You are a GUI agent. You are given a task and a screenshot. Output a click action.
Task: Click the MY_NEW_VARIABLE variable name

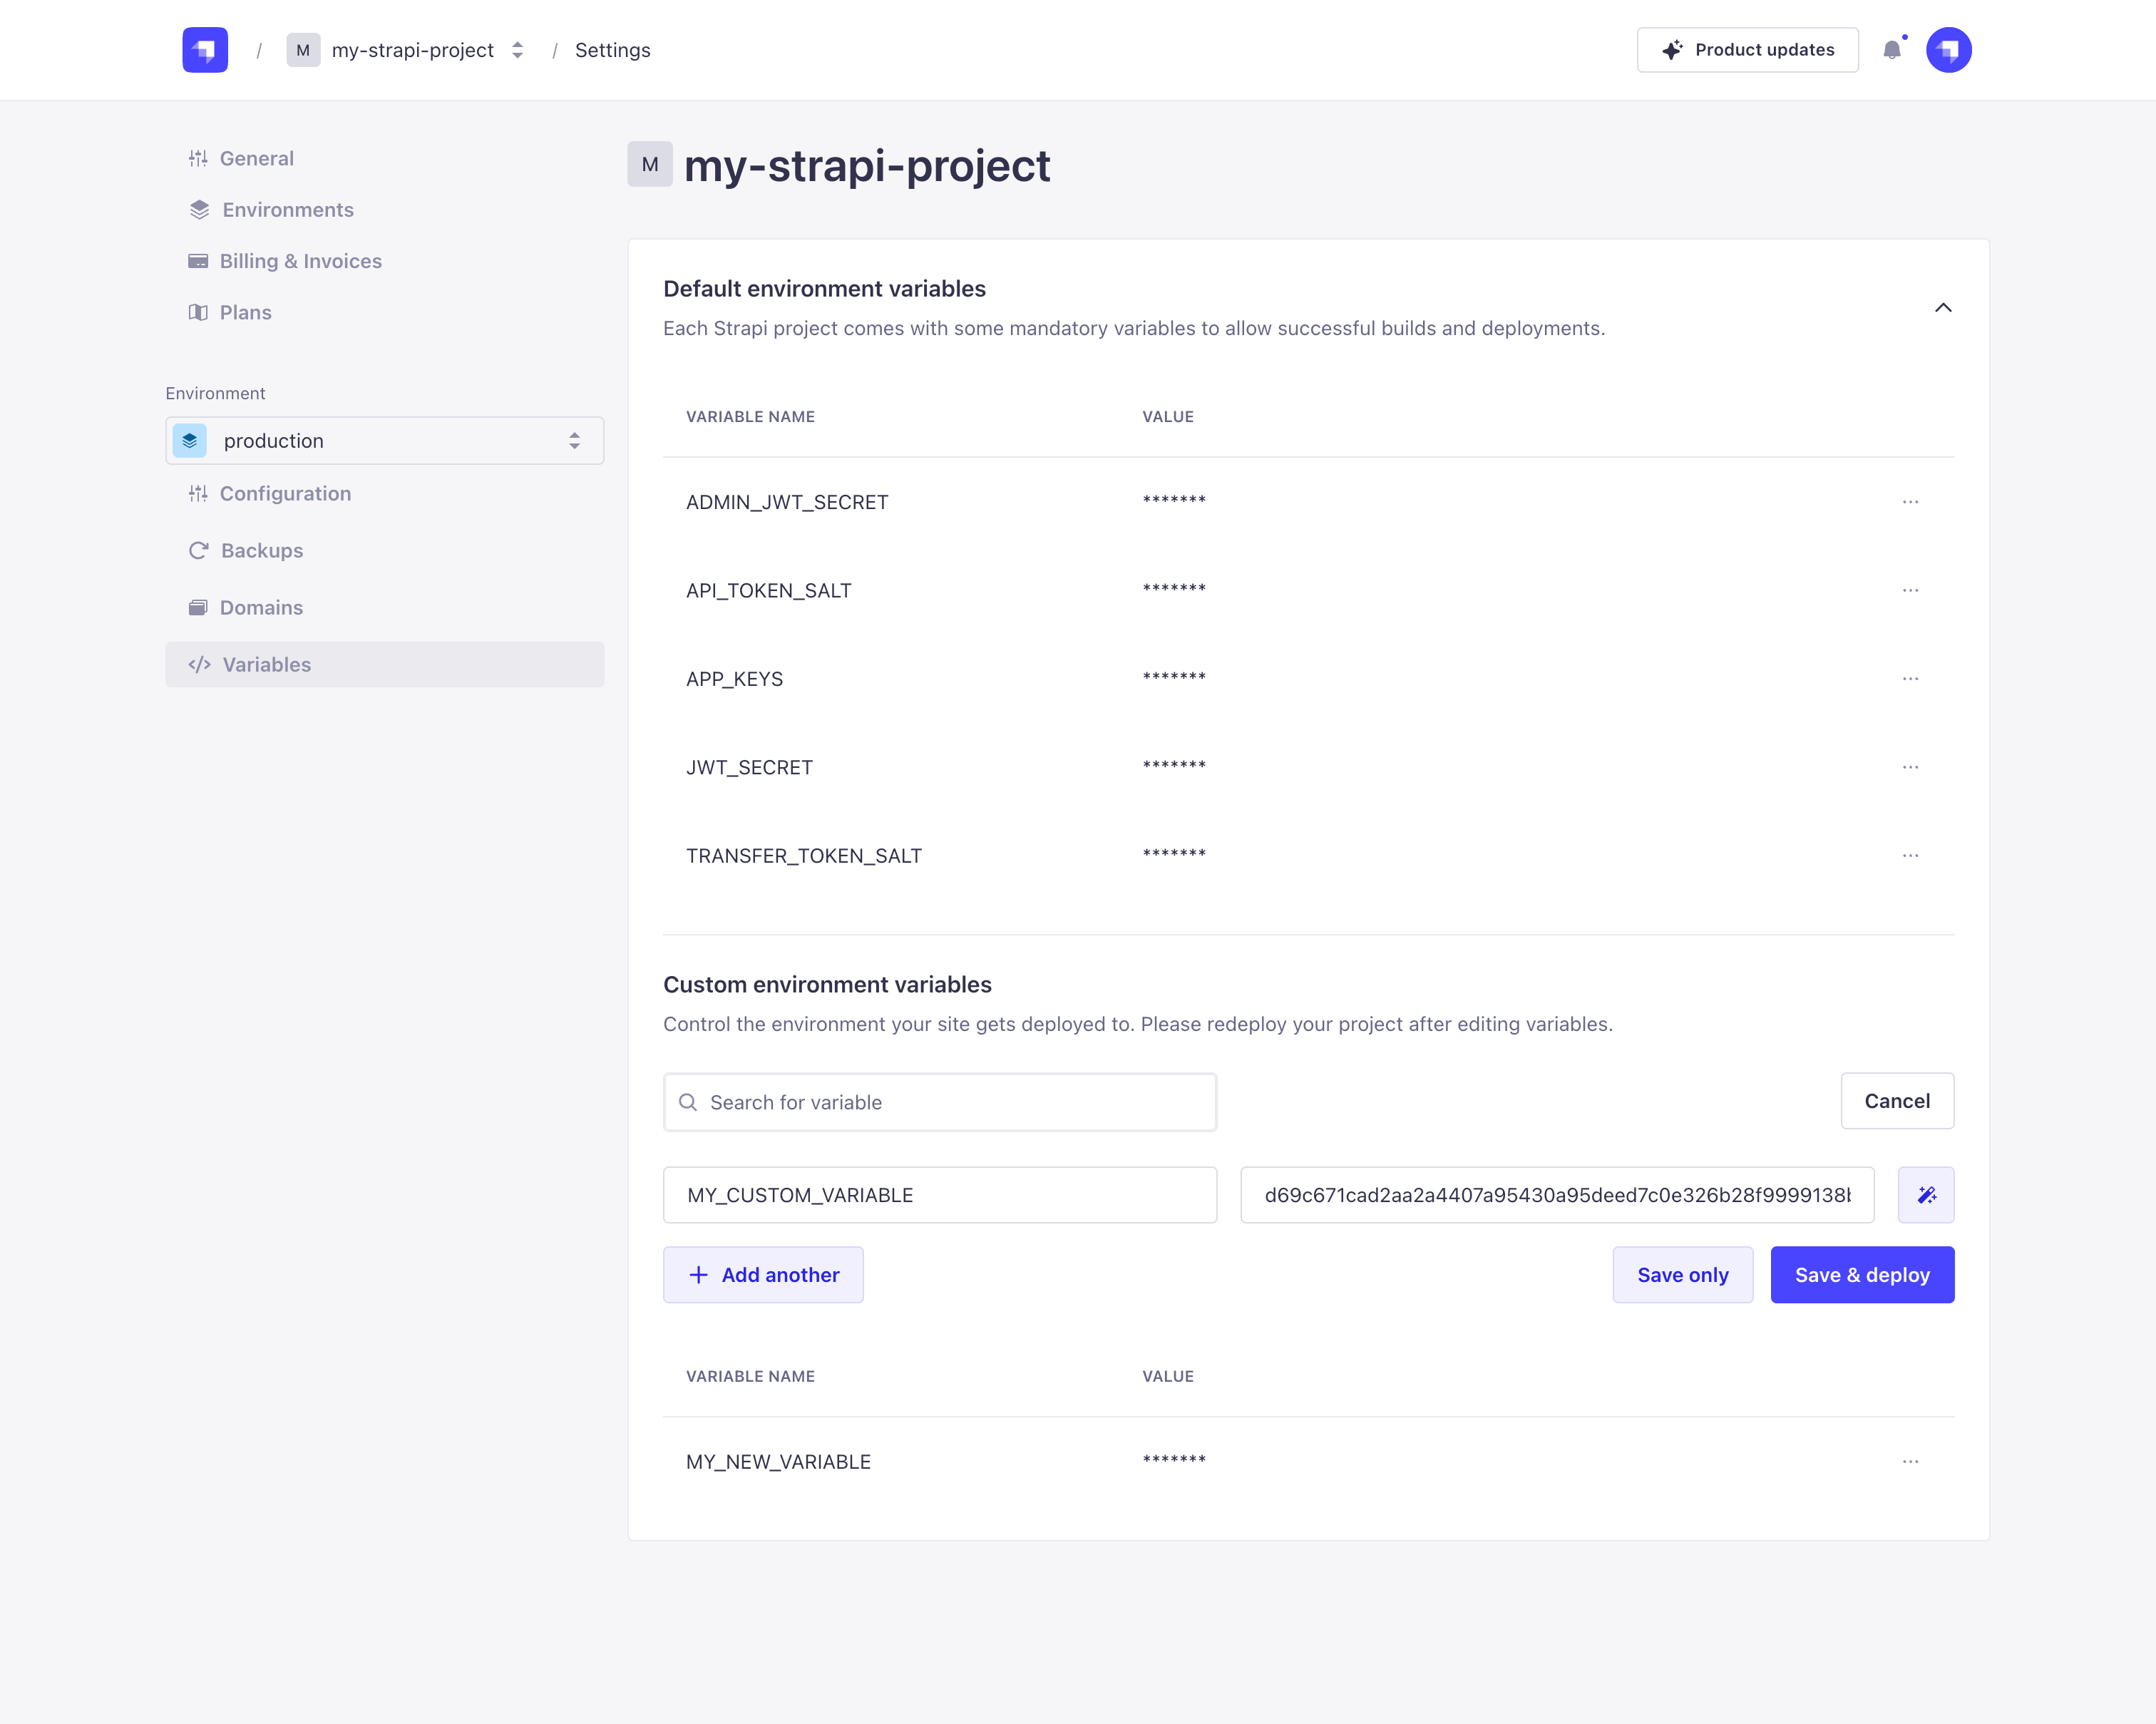pos(778,1462)
